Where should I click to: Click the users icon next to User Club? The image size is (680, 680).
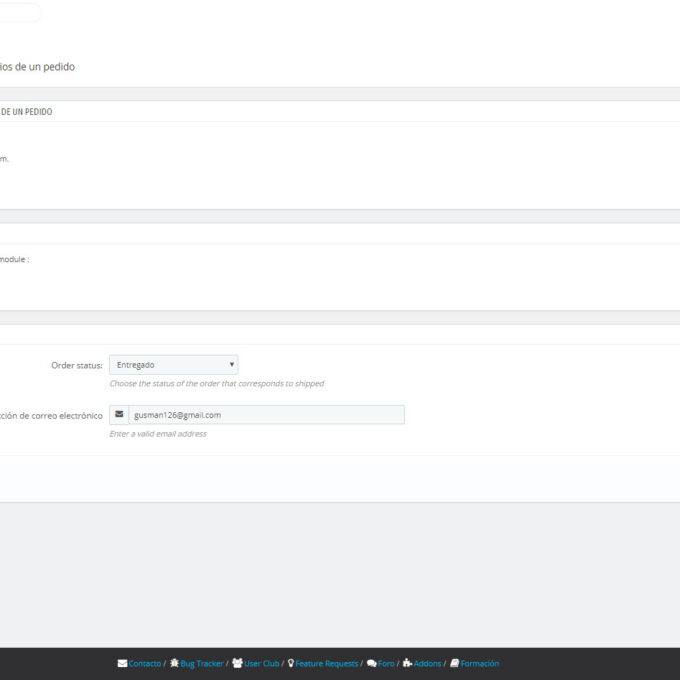[x=237, y=663]
